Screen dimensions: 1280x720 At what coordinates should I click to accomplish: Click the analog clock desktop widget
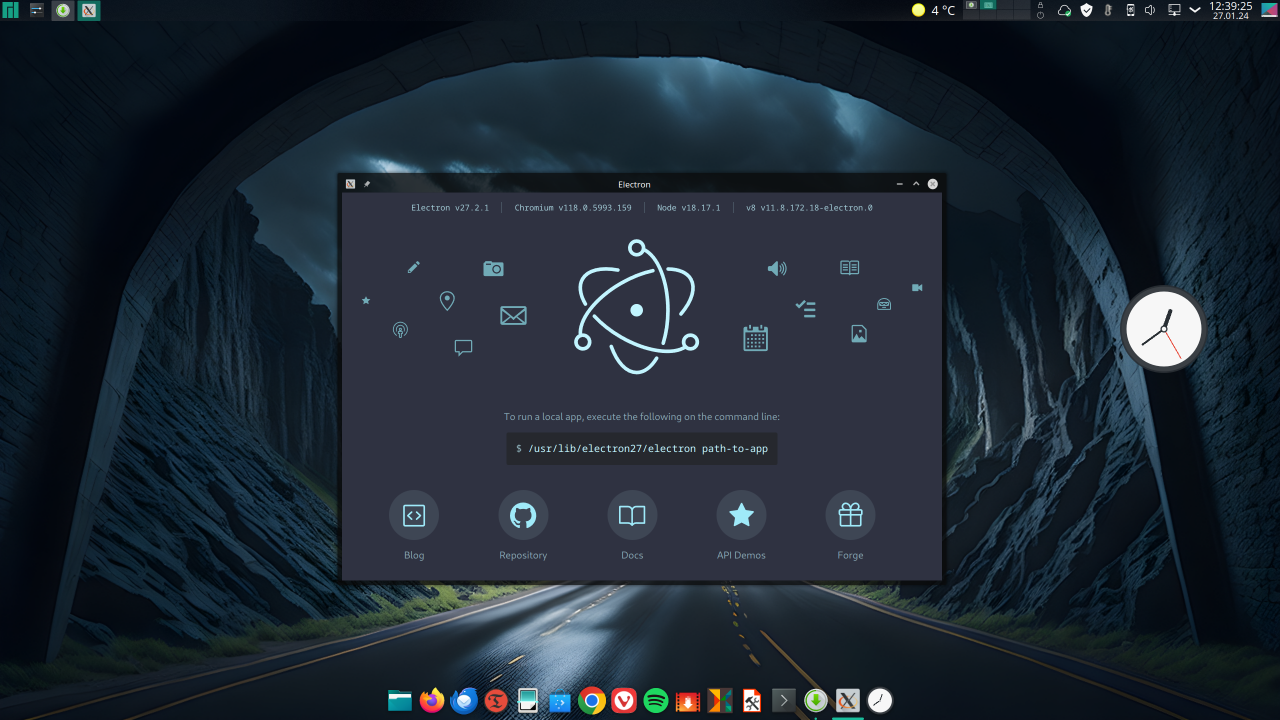1163,329
